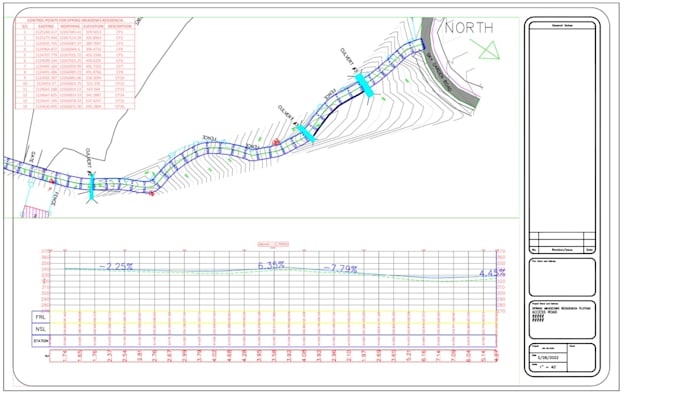
Task: Click the DESCRIPTION column header in table
Action: click(120, 26)
